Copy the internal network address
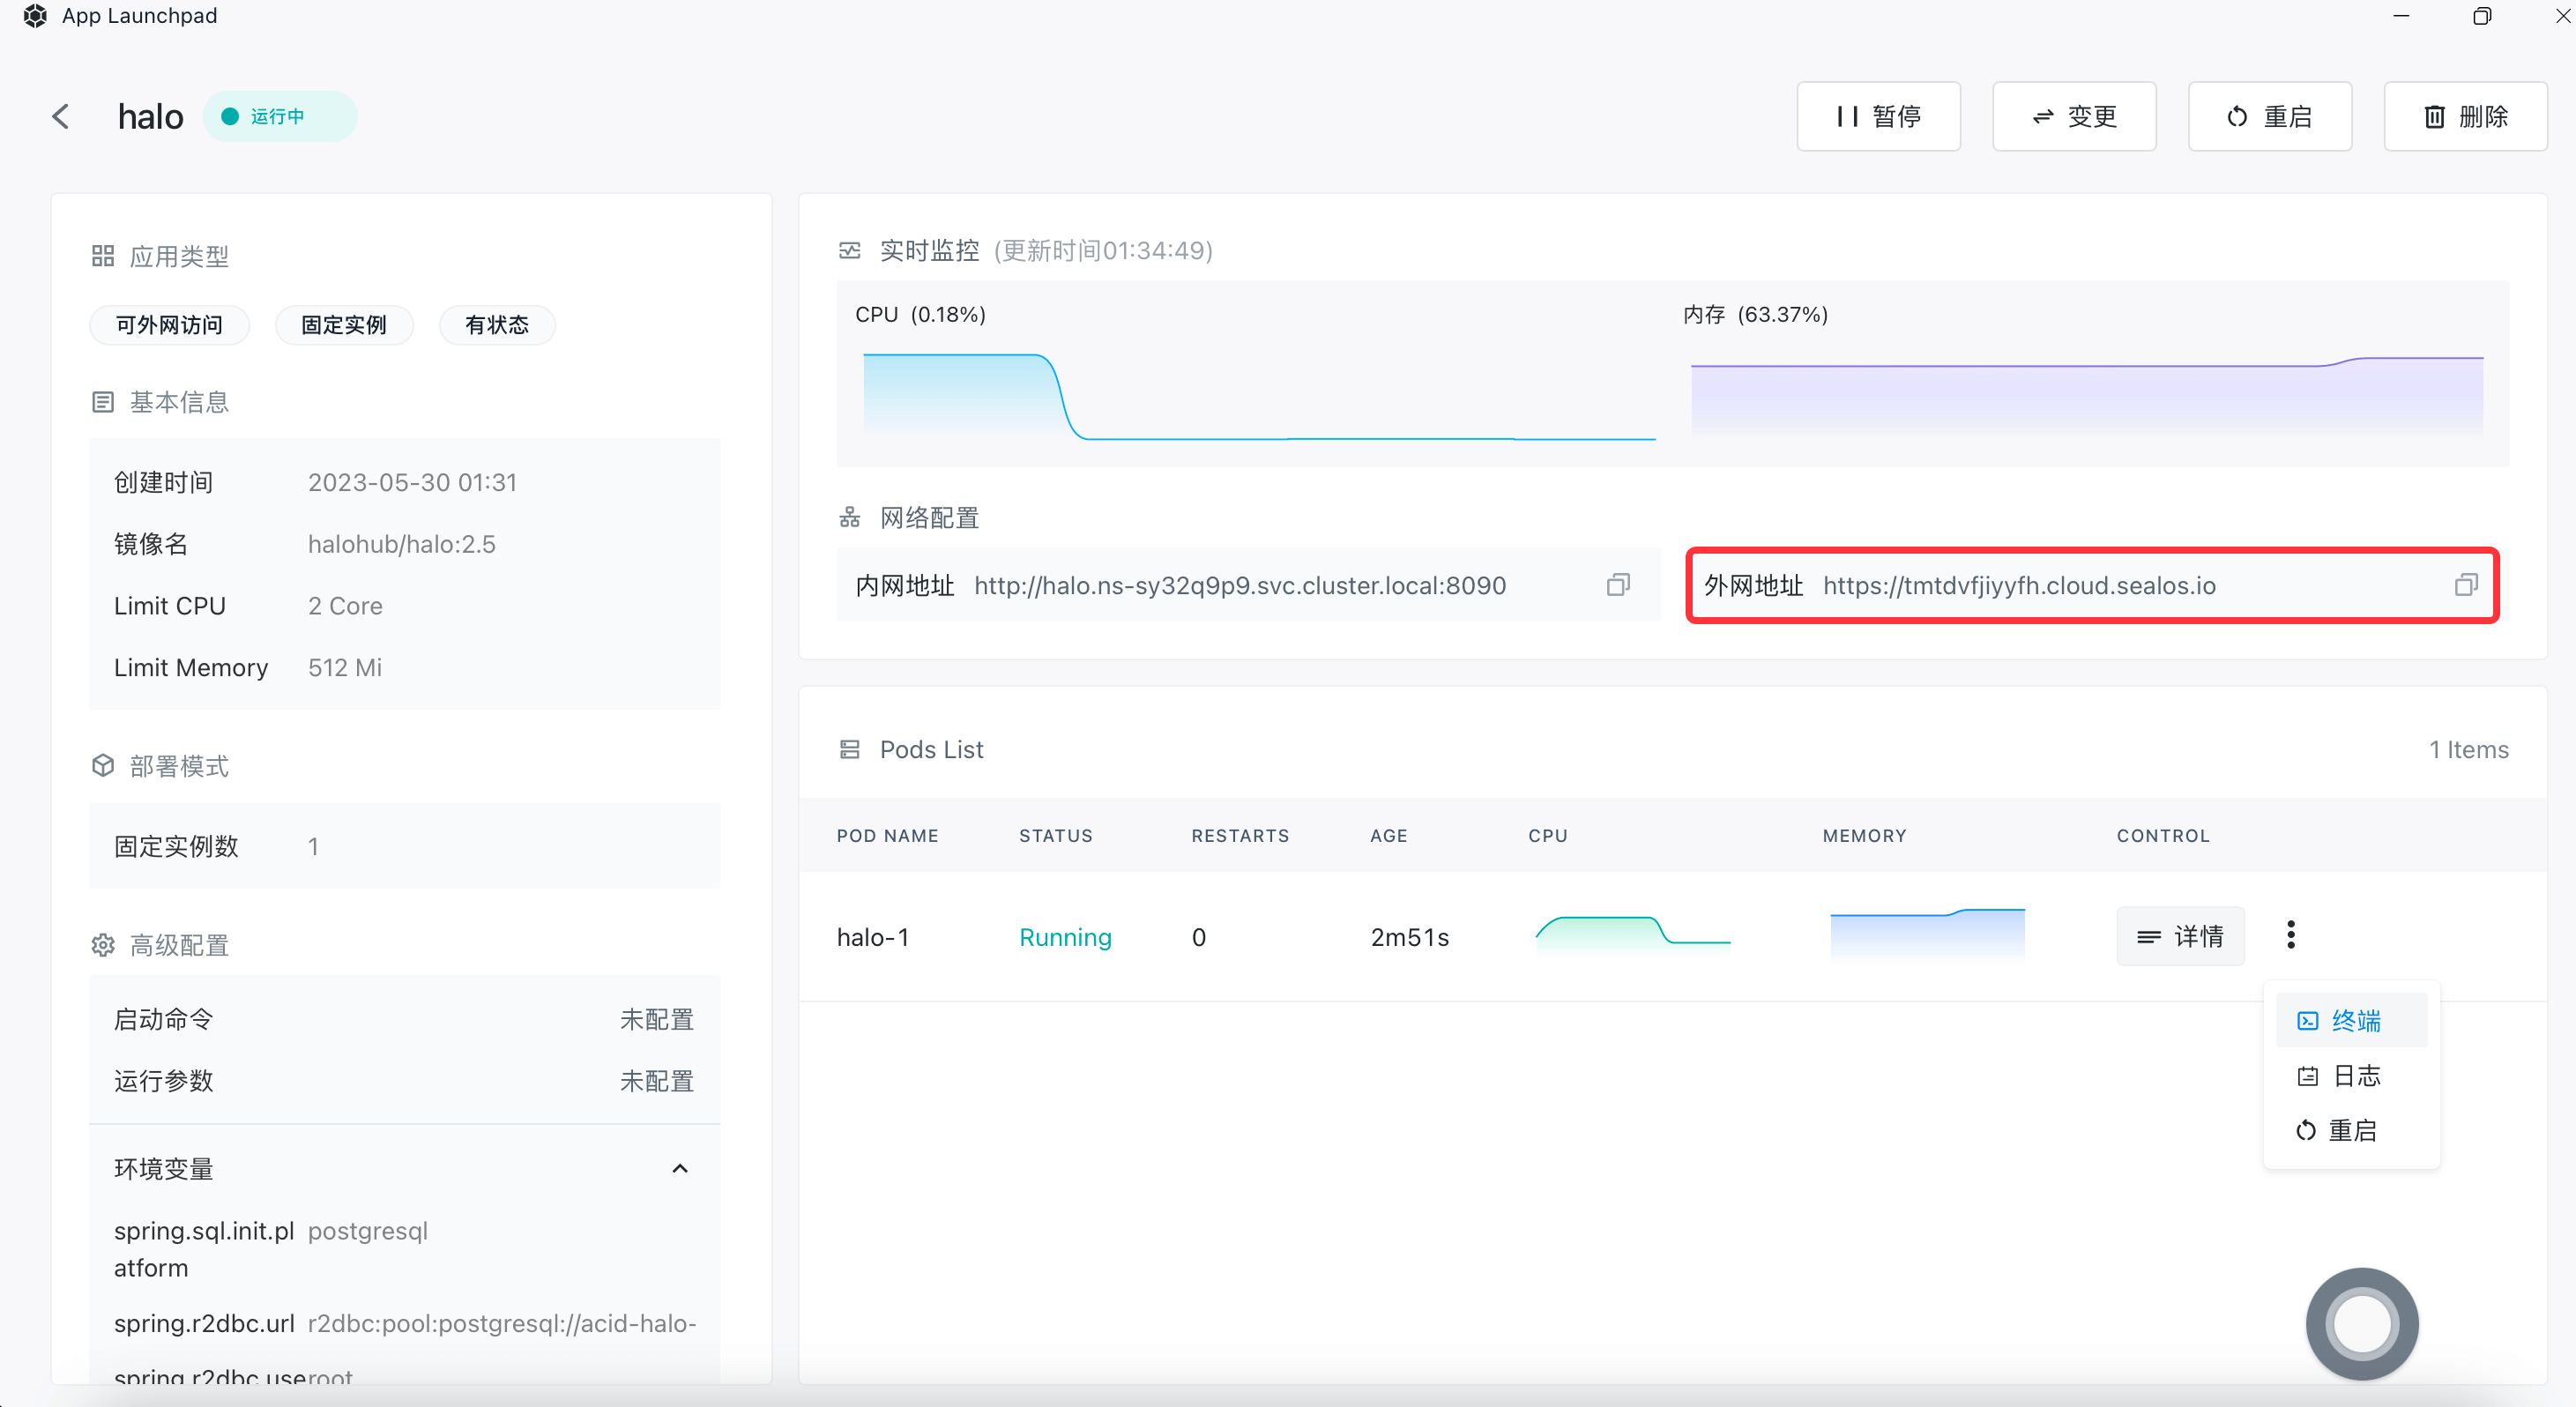 coord(1617,585)
